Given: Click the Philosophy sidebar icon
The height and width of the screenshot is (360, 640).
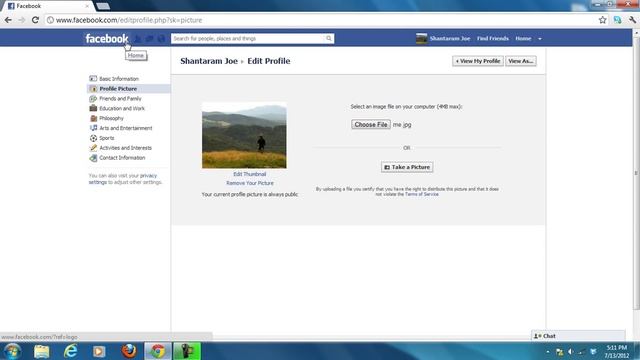Looking at the screenshot, I should pyautogui.click(x=93, y=118).
